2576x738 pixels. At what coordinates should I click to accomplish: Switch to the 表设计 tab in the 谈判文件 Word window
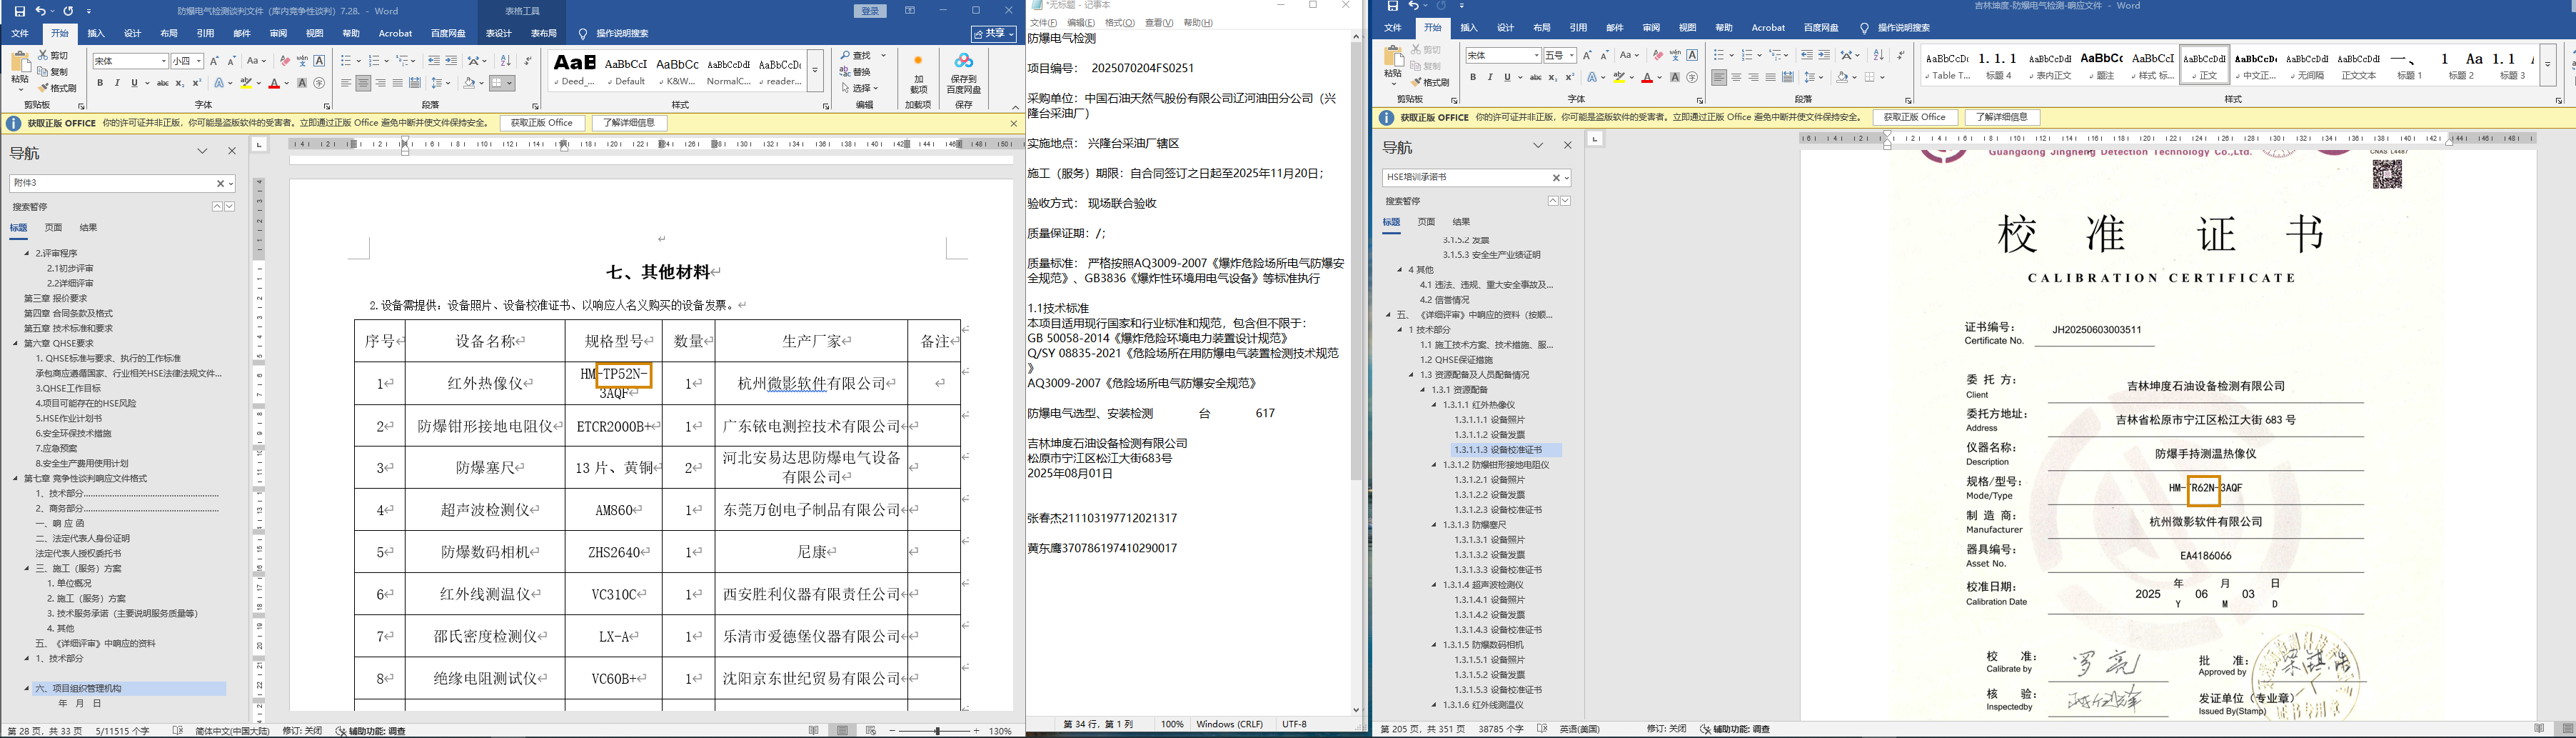[x=499, y=33]
